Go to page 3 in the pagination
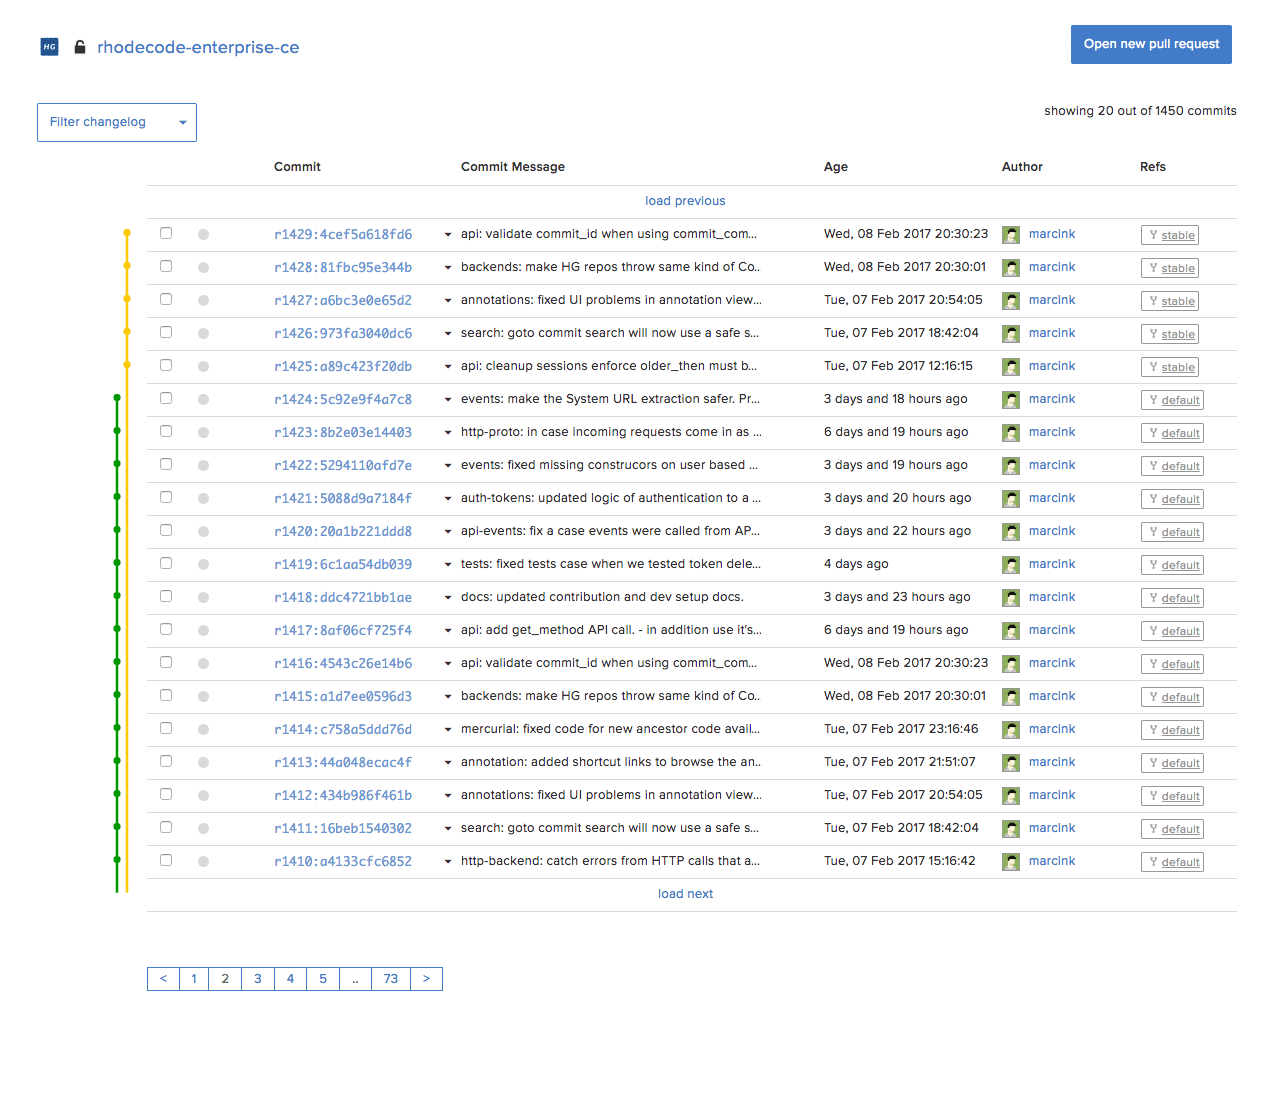This screenshot has height=1100, width=1274. 258,979
